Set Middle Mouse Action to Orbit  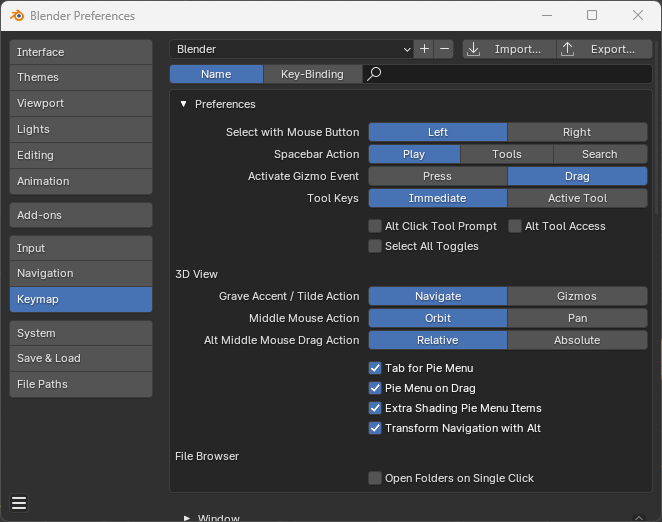(x=438, y=318)
